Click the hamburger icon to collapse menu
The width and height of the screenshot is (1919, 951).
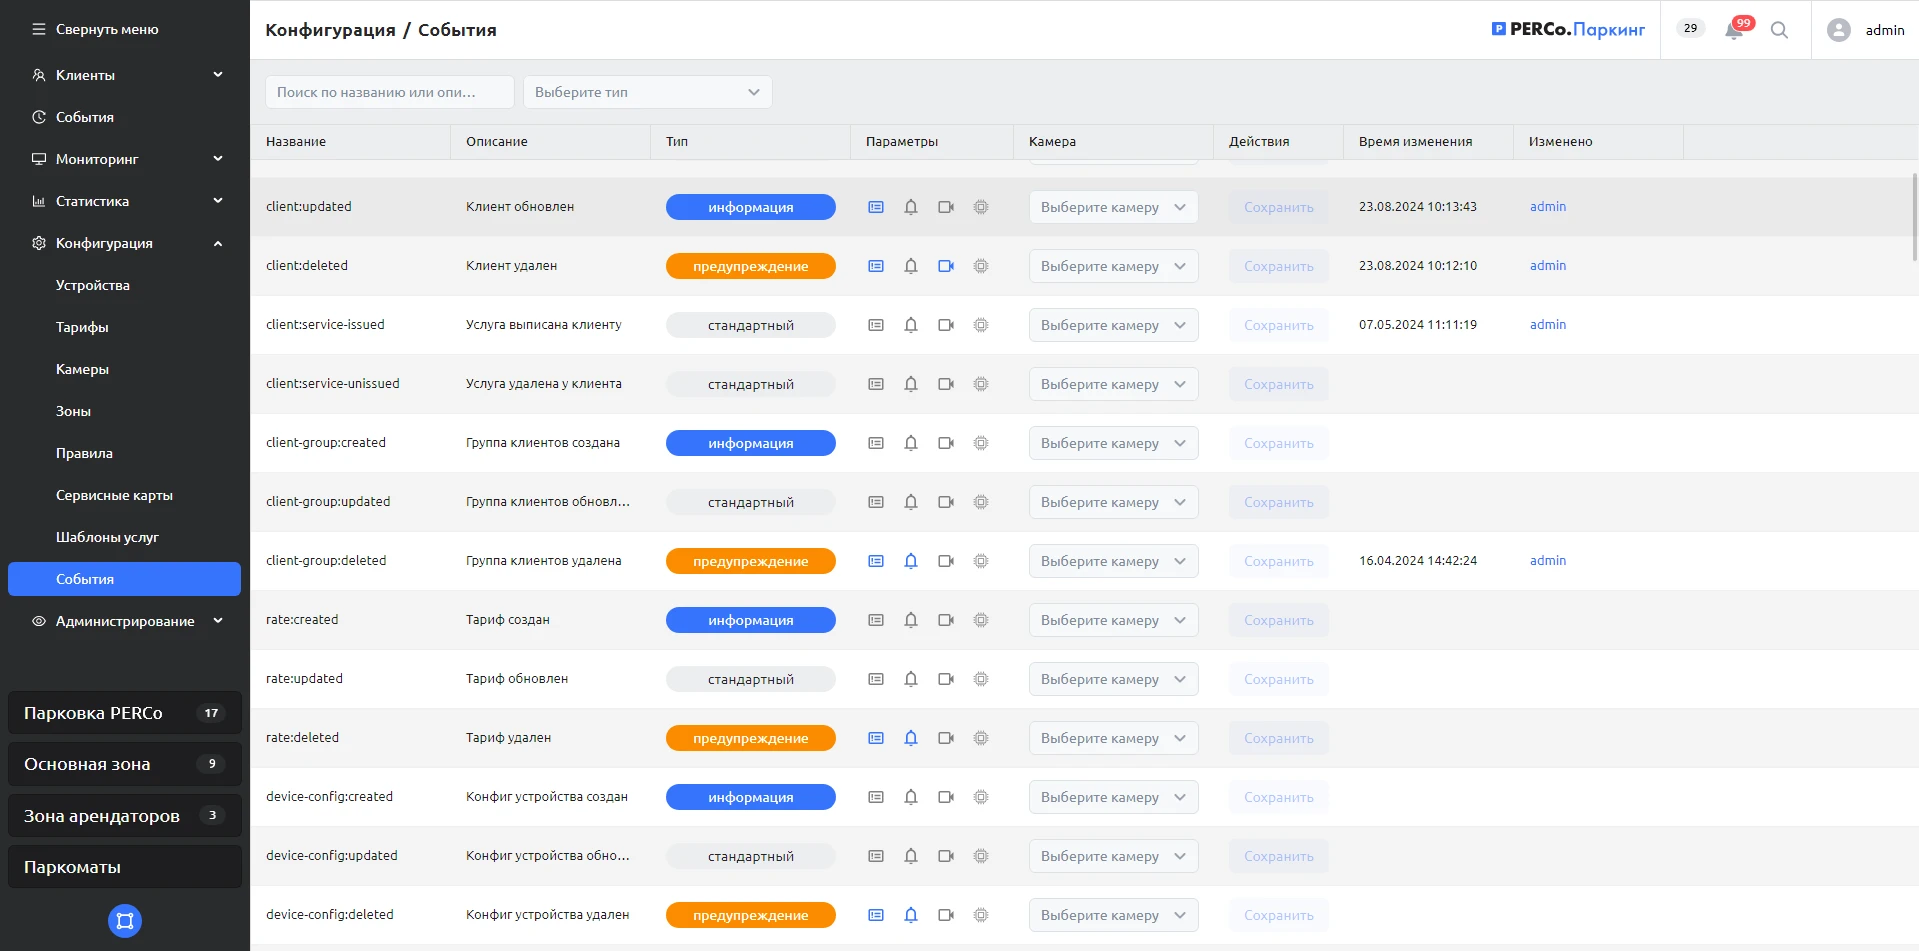point(39,29)
